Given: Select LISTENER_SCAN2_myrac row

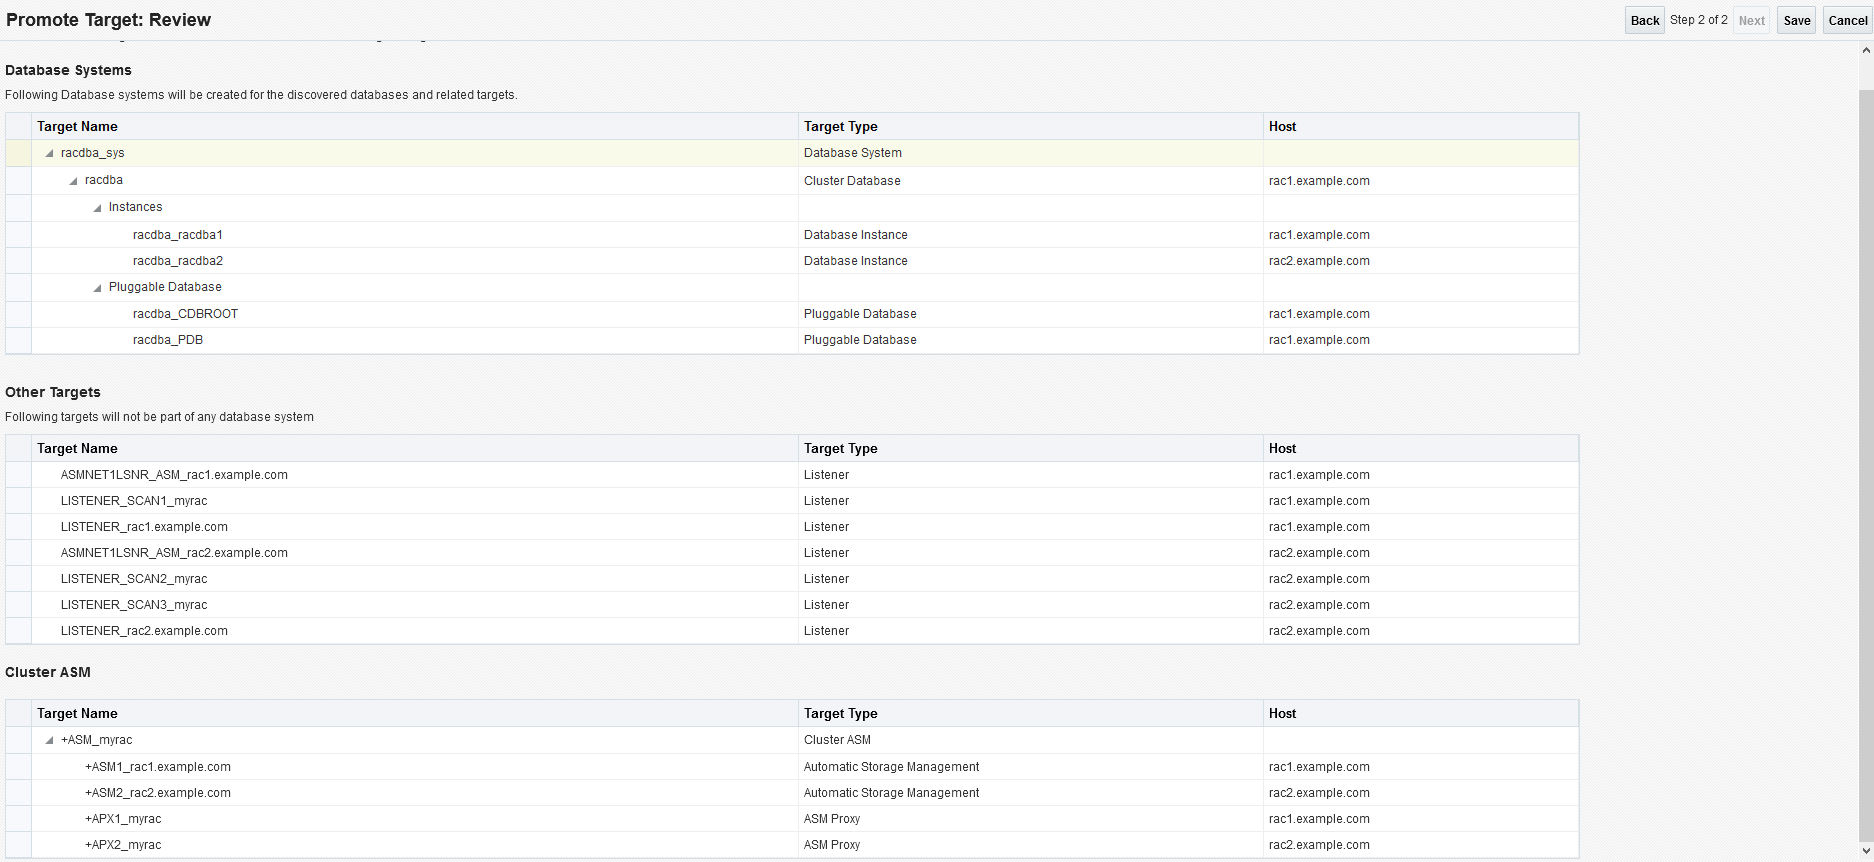Looking at the screenshot, I should (x=792, y=579).
